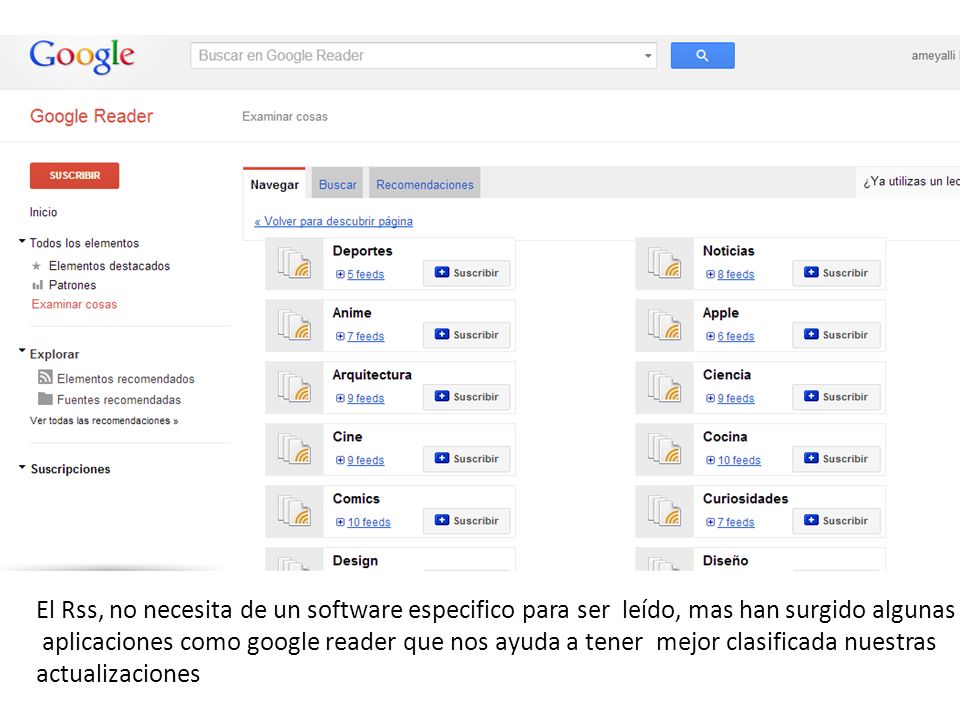The image size is (960, 720).
Task: Click the Comics feed bundle icon
Action: (x=294, y=511)
